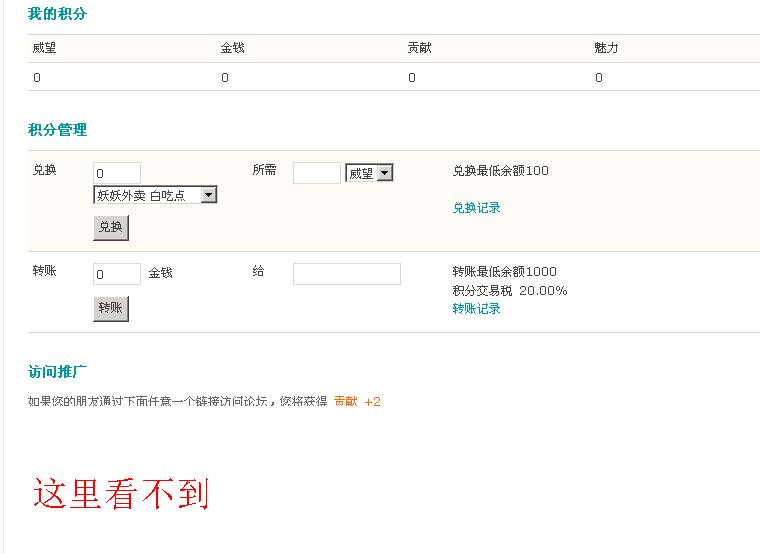The width and height of the screenshot is (760, 554).
Task: Click the 0 value under 金钱 column
Action: [x=225, y=78]
